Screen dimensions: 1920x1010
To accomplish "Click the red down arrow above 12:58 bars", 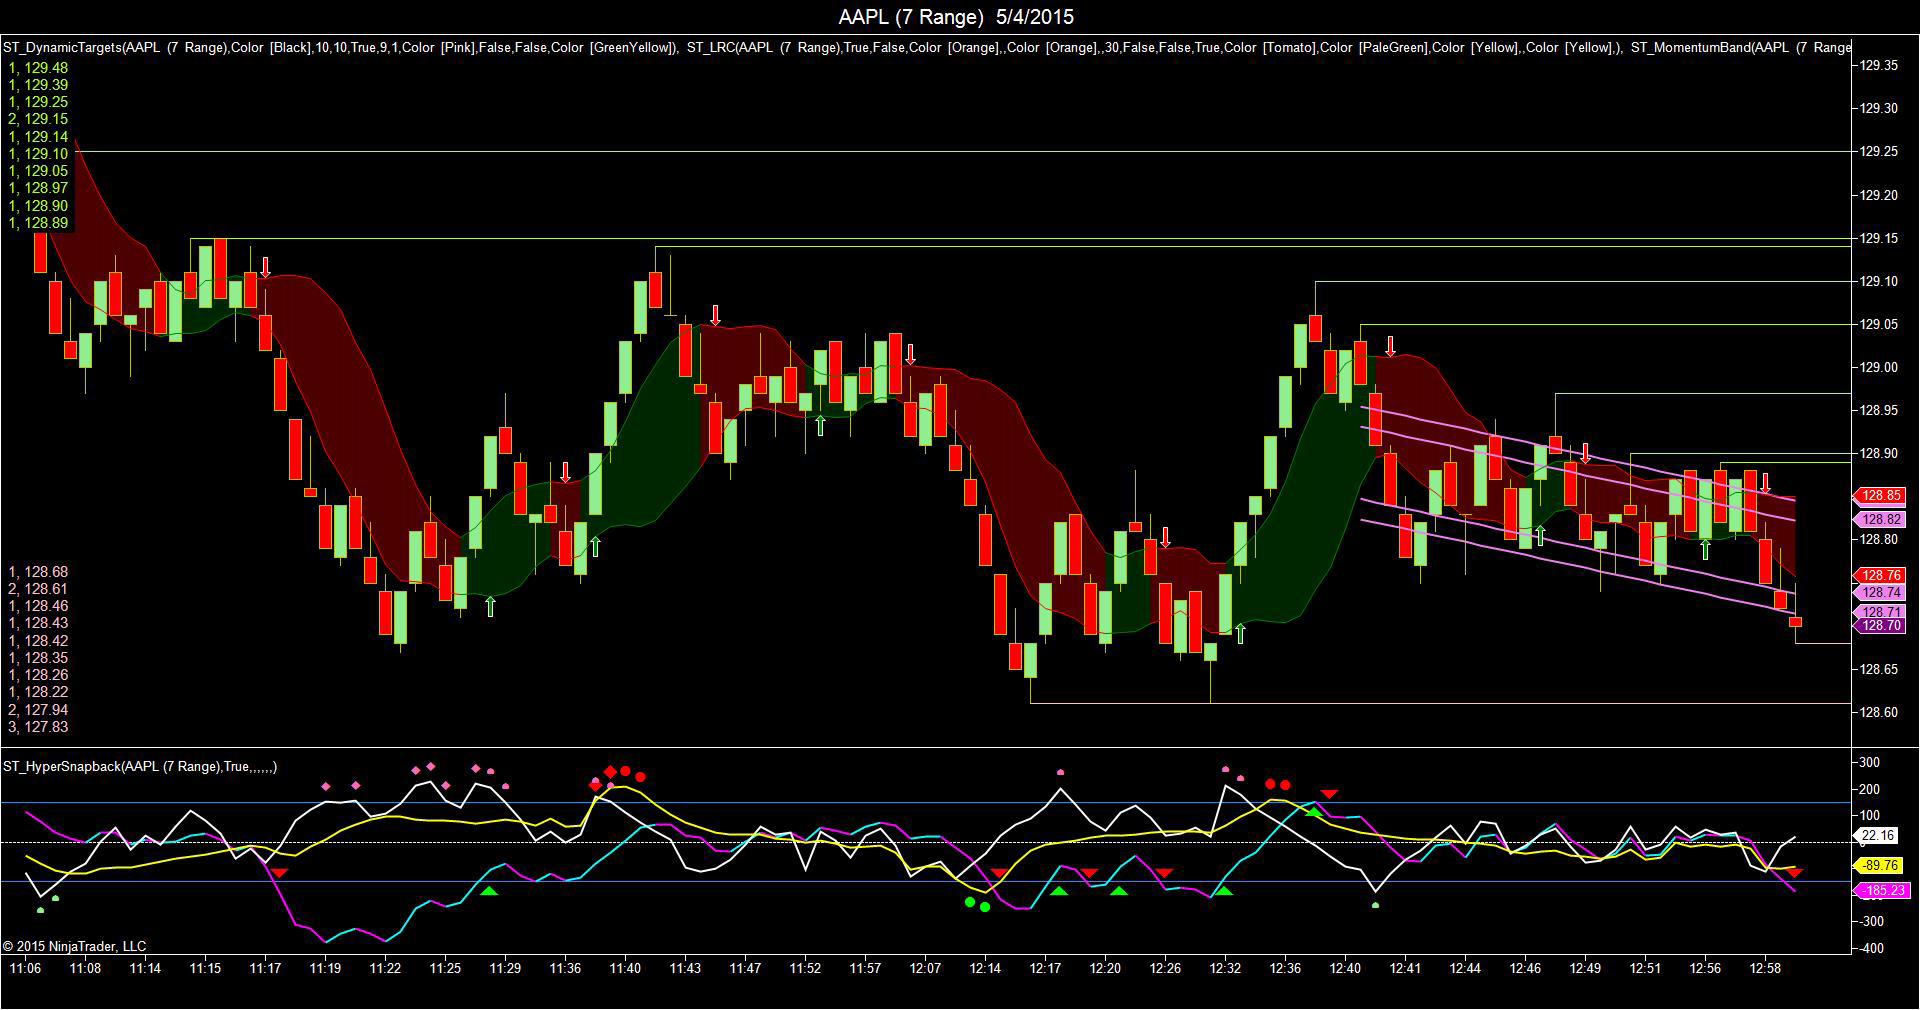I will 1765,483.
